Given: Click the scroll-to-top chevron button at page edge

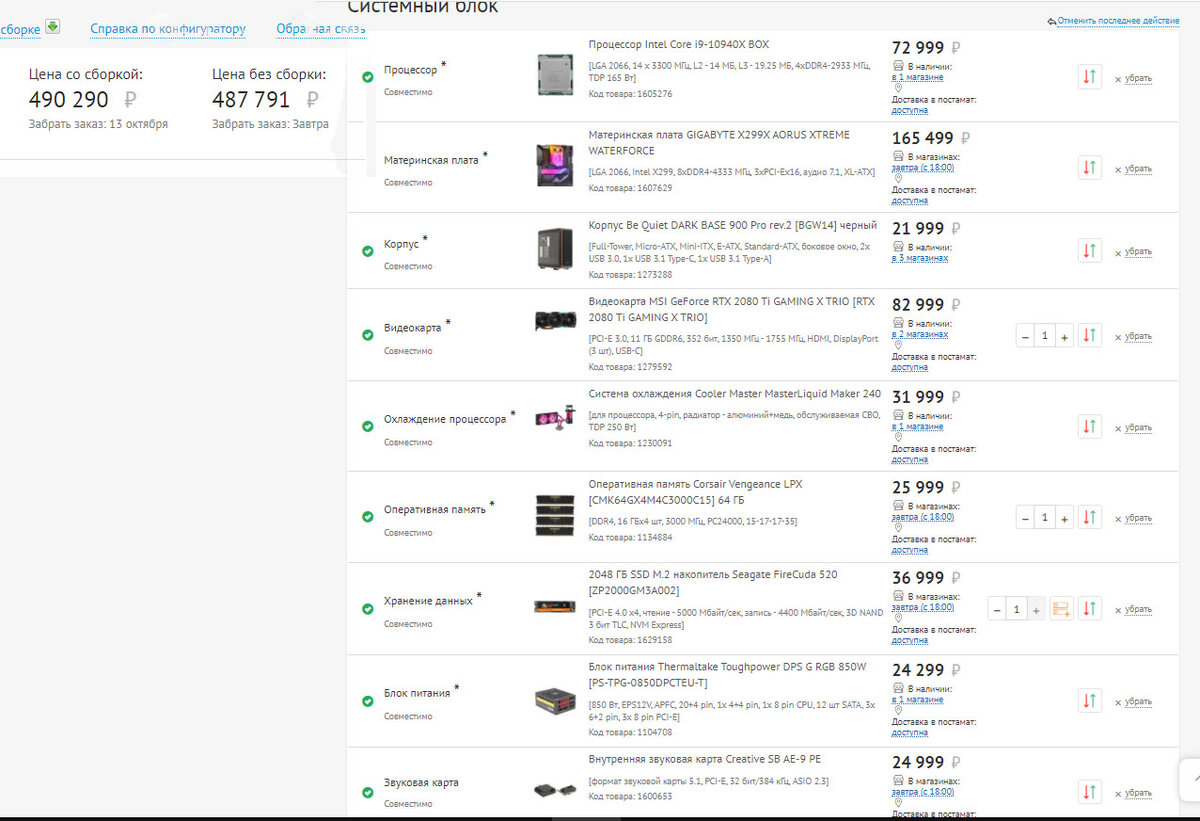Looking at the screenshot, I should click(x=1191, y=779).
